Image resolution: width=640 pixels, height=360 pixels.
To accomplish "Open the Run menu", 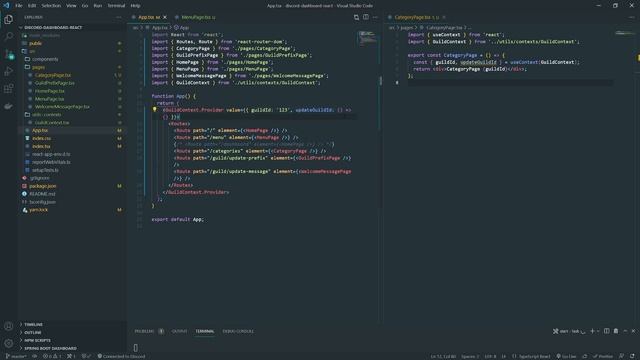I will [98, 6].
